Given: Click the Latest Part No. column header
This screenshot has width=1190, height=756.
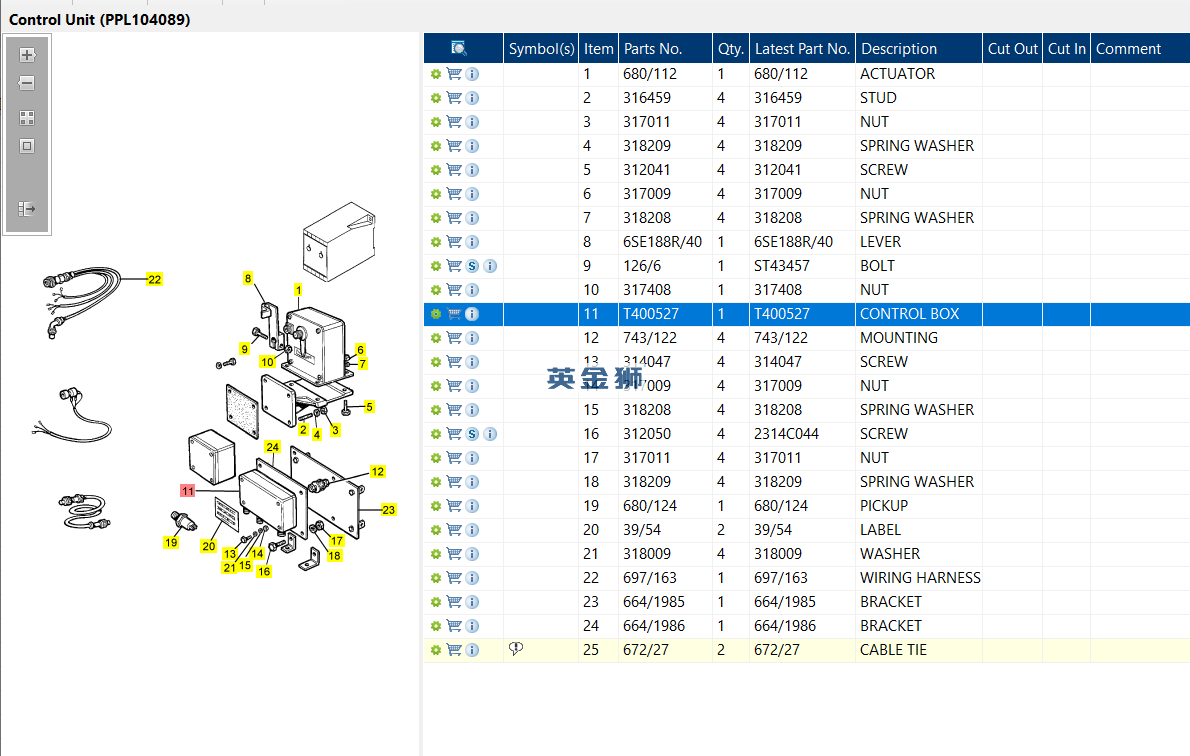Looking at the screenshot, I should (802, 48).
